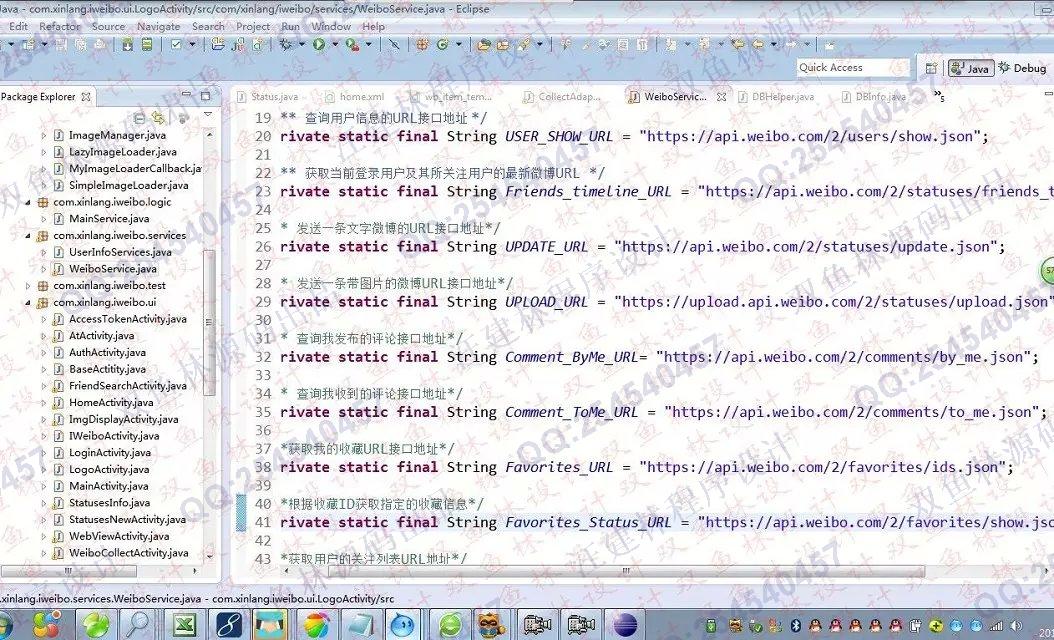This screenshot has width=1054, height=640.
Task: Minimize the Package Explorer view
Action: pos(187,95)
